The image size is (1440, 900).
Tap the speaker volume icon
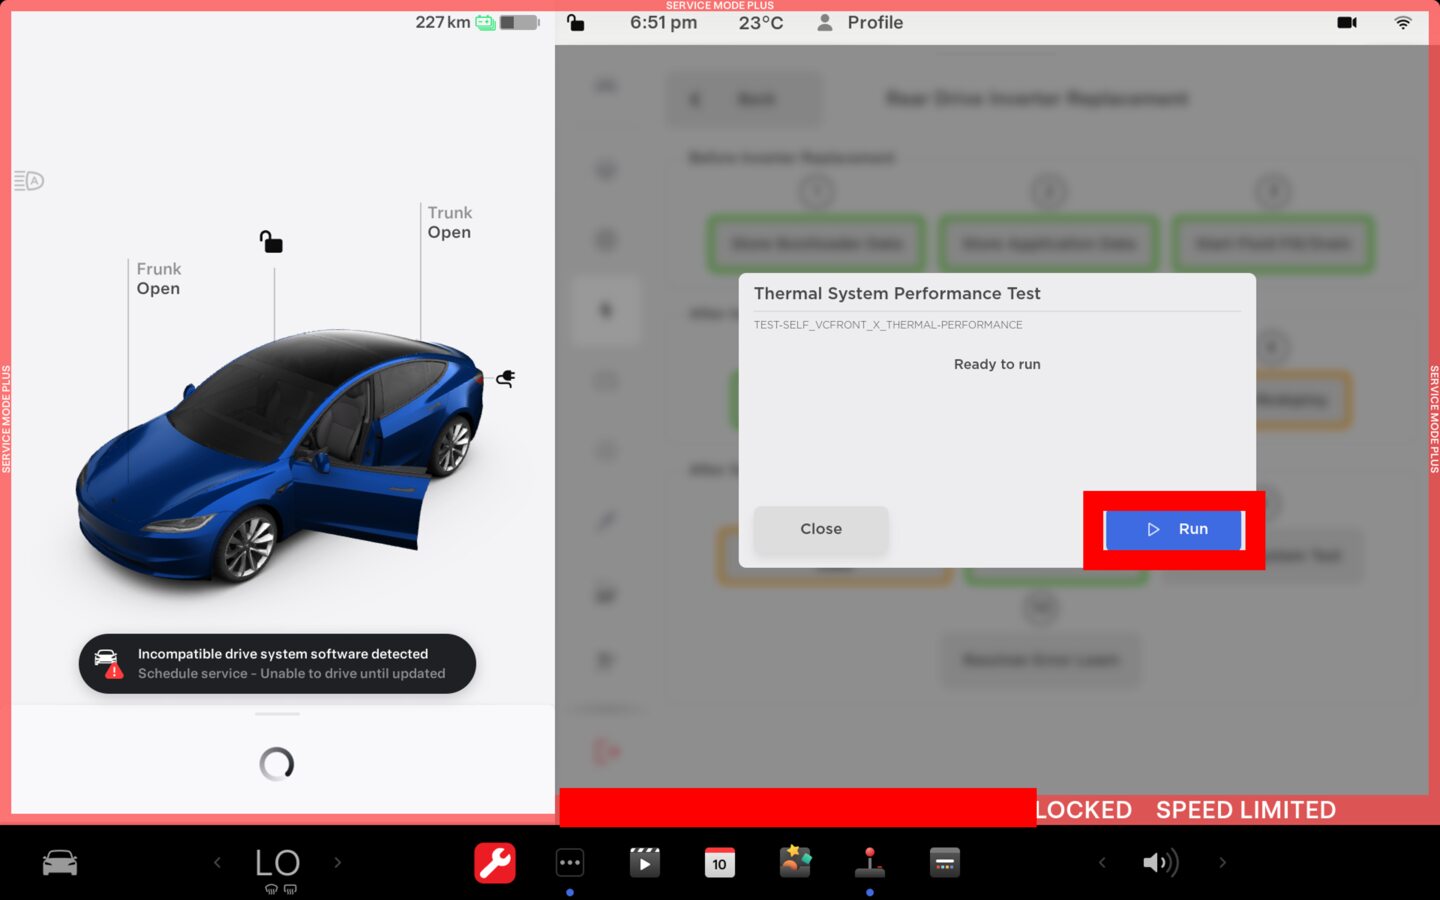coord(1160,862)
